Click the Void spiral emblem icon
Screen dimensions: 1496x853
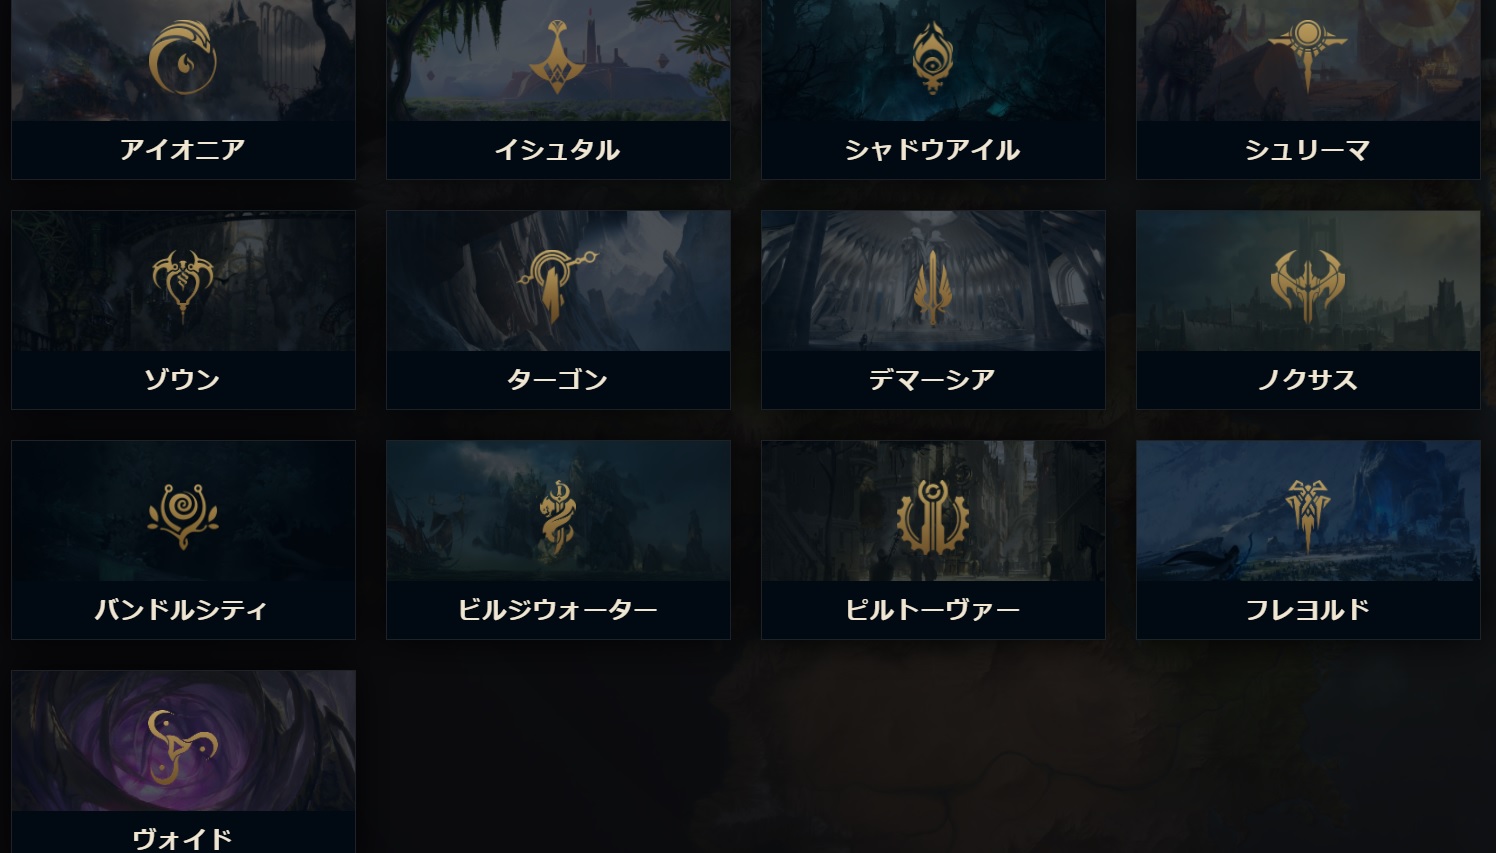[x=182, y=747]
